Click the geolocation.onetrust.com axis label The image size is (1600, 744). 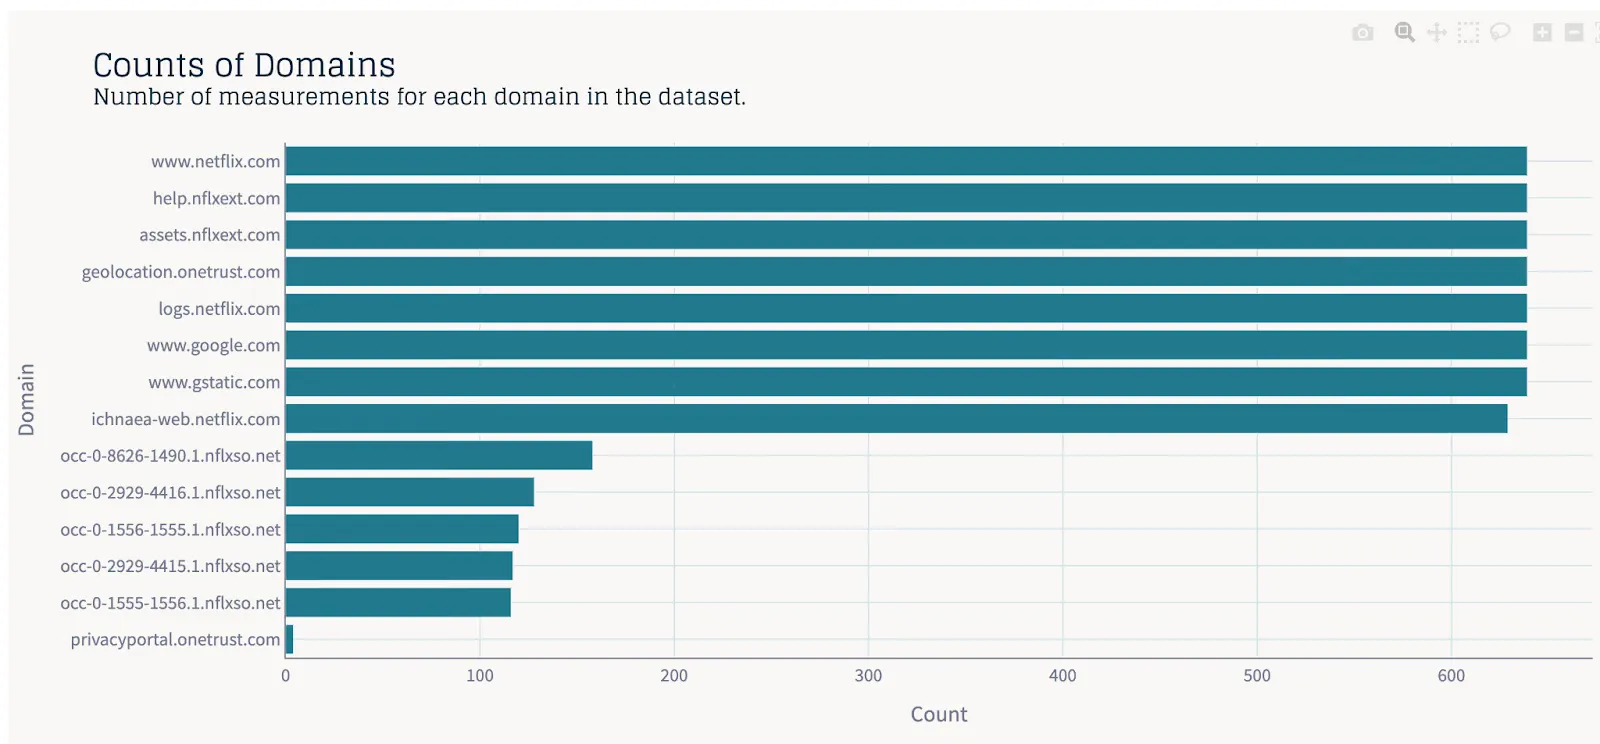181,272
